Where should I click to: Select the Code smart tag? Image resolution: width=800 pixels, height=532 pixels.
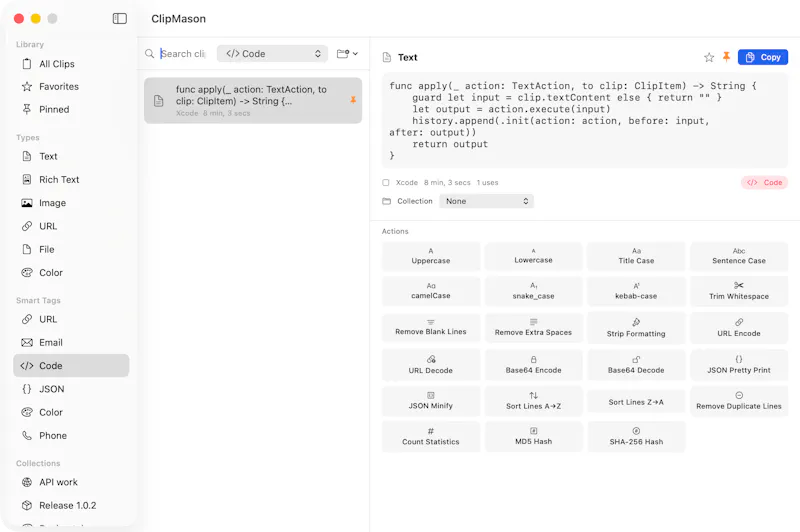click(x=71, y=366)
